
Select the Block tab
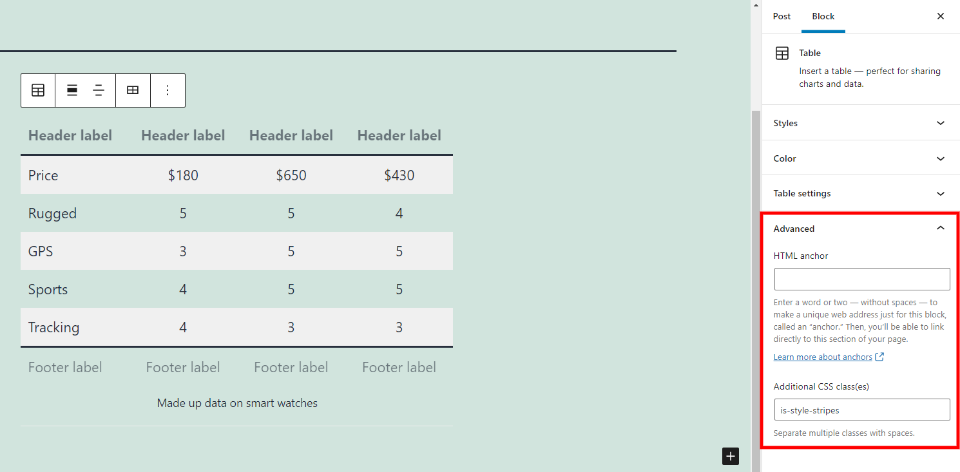823,16
